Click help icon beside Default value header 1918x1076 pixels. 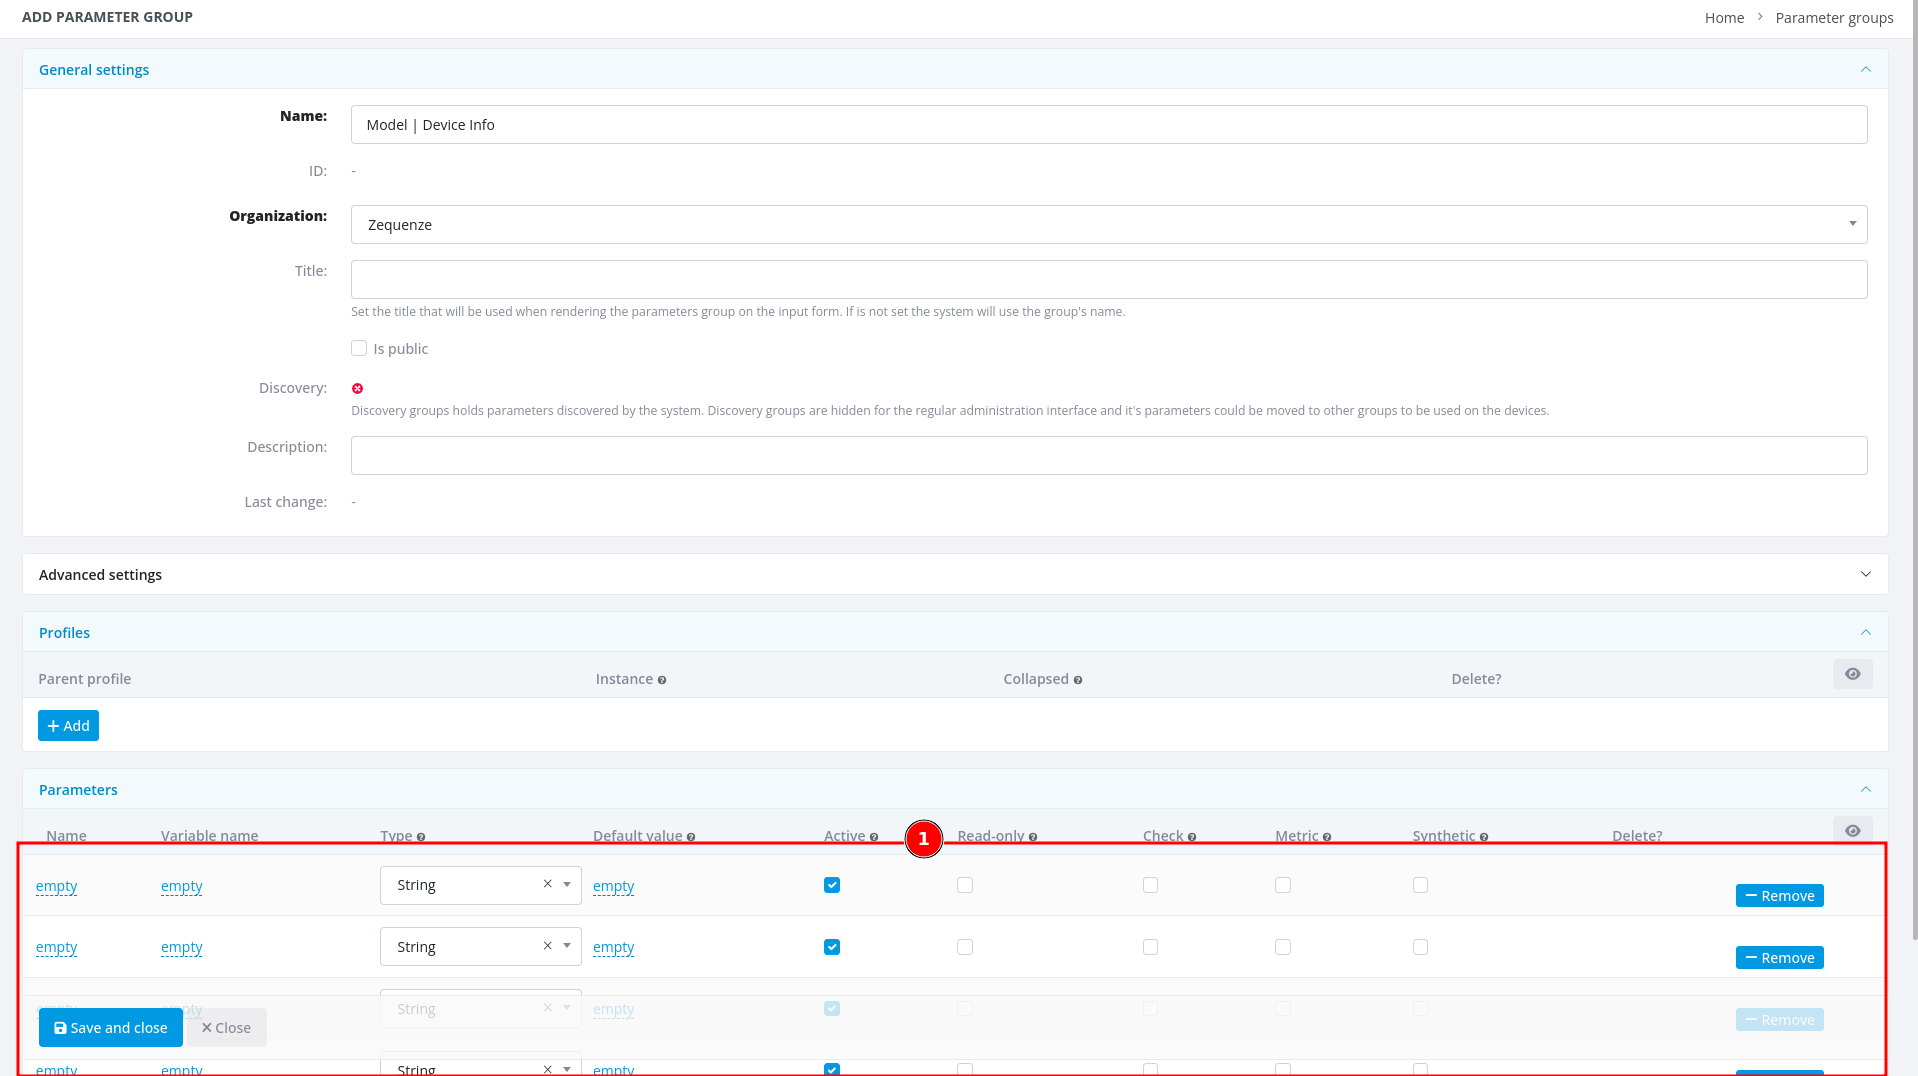[691, 837]
